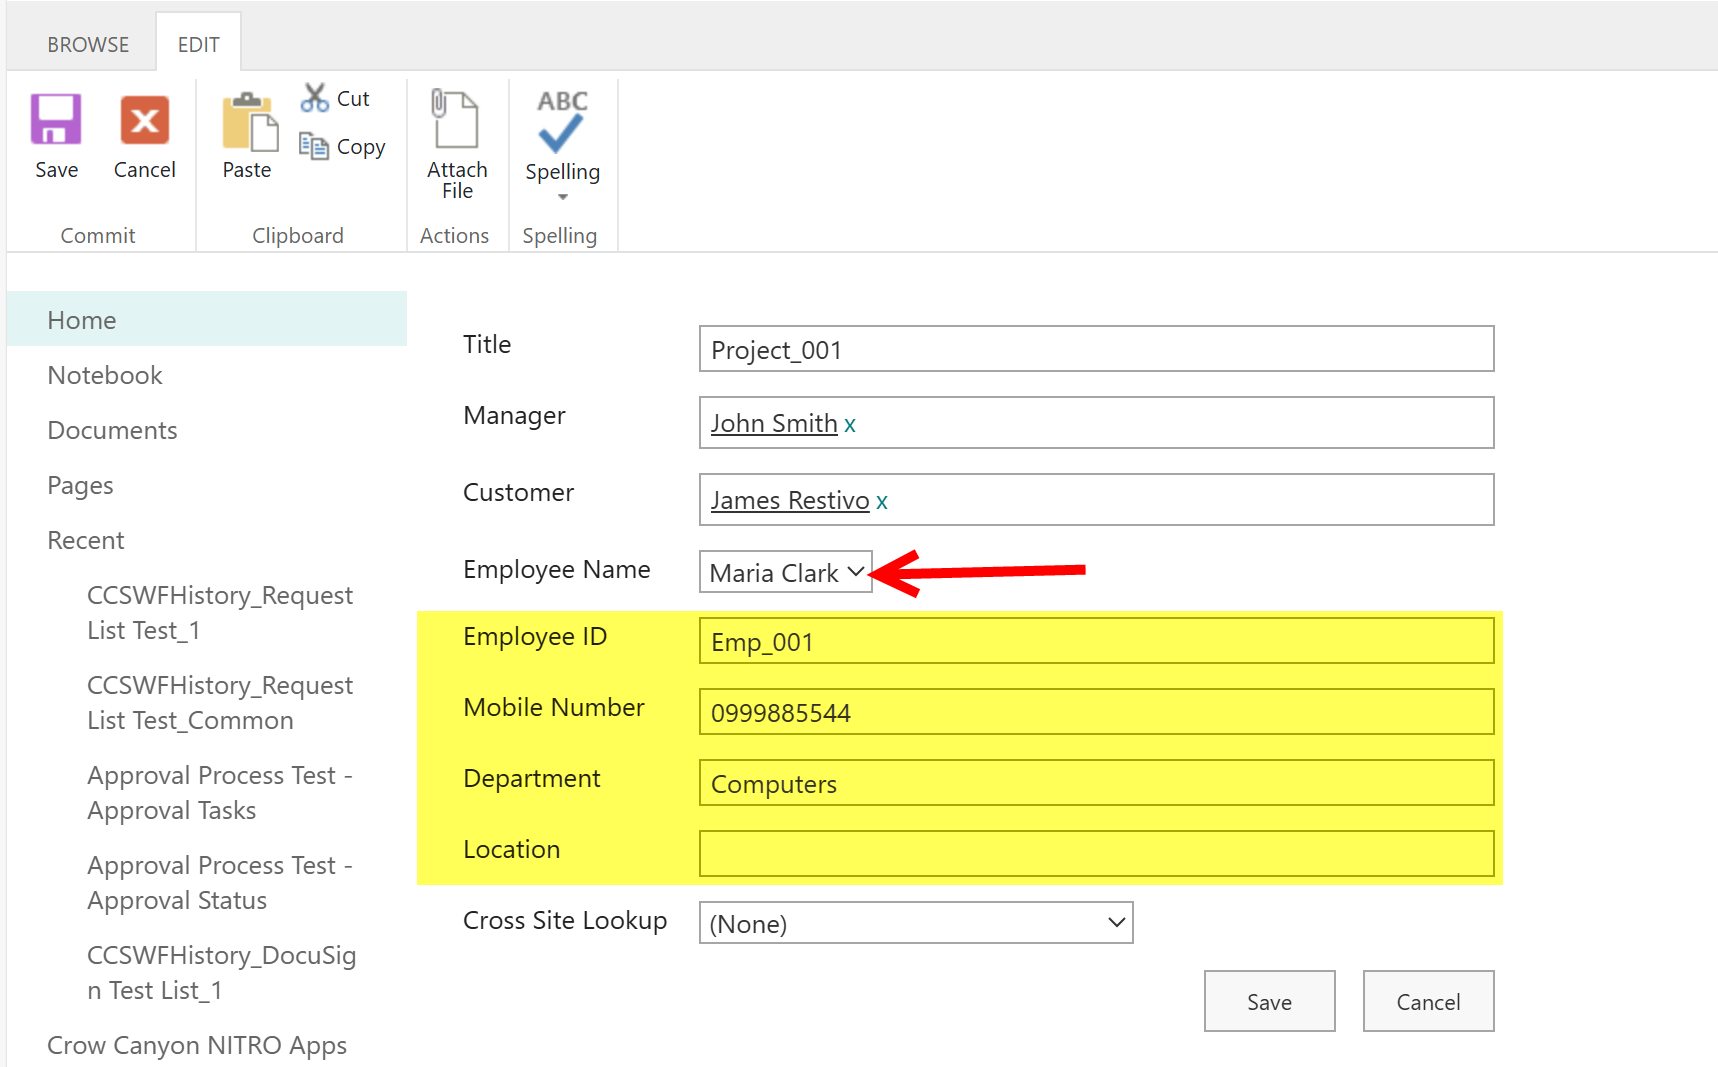Open the Spelling dropdown arrow

pos(563,197)
